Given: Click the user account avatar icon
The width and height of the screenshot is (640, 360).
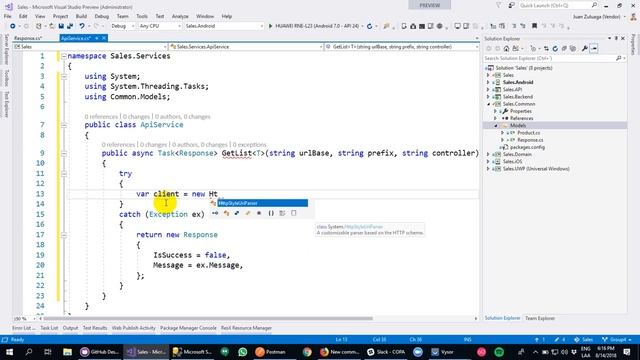Looking at the screenshot, I should tap(633, 17).
